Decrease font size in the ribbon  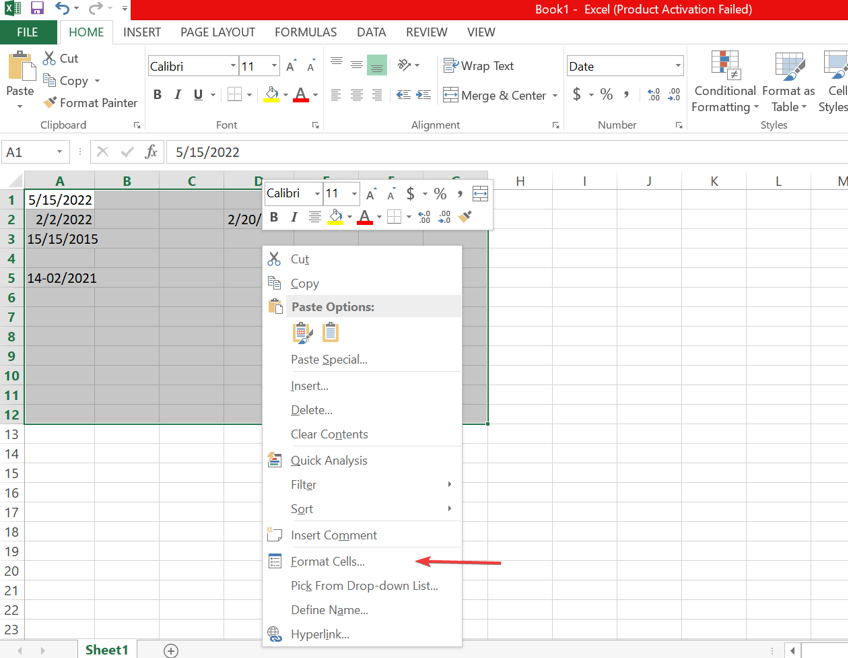click(311, 66)
